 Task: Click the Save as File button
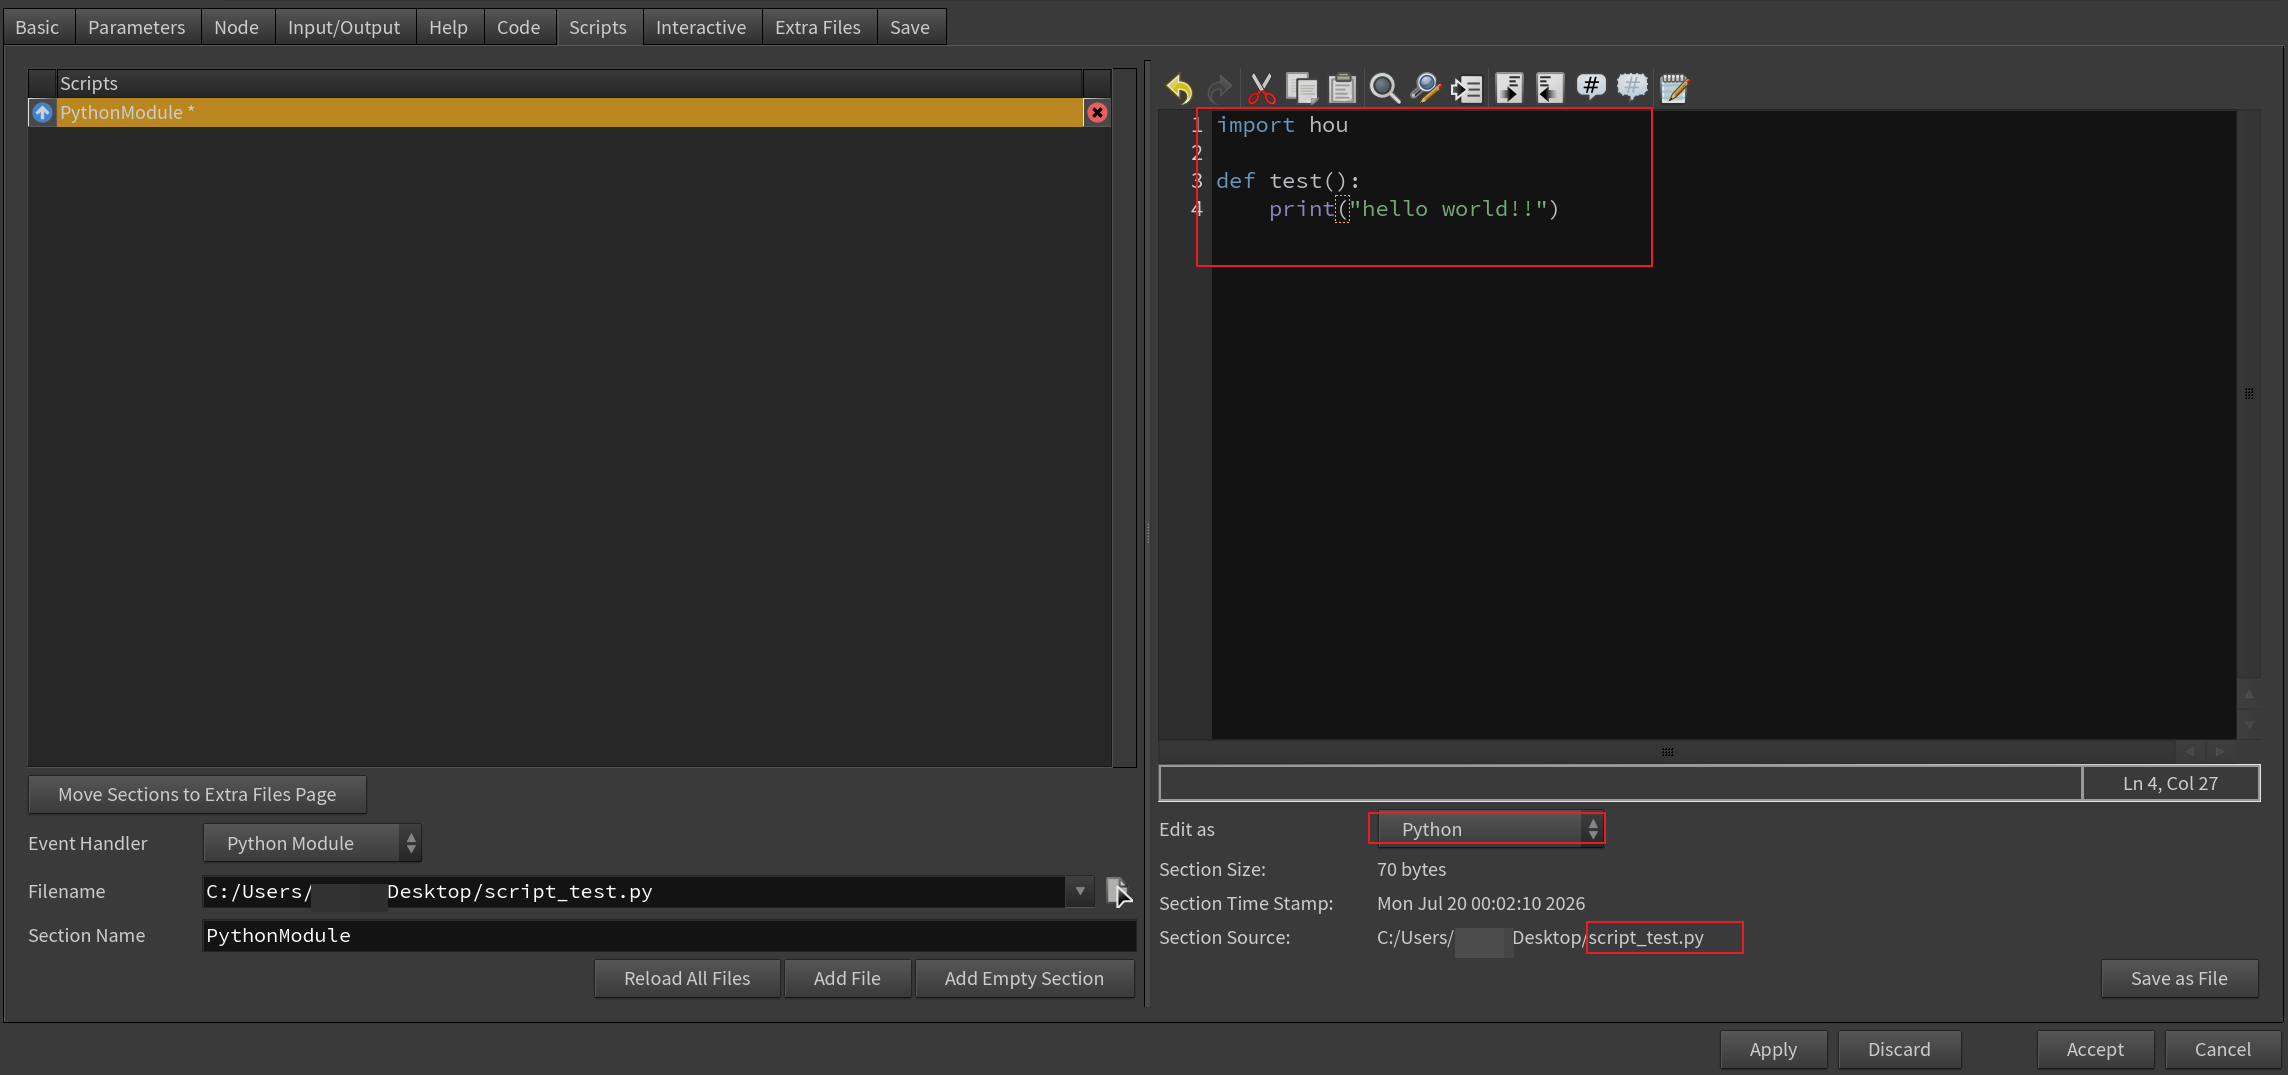point(2179,978)
